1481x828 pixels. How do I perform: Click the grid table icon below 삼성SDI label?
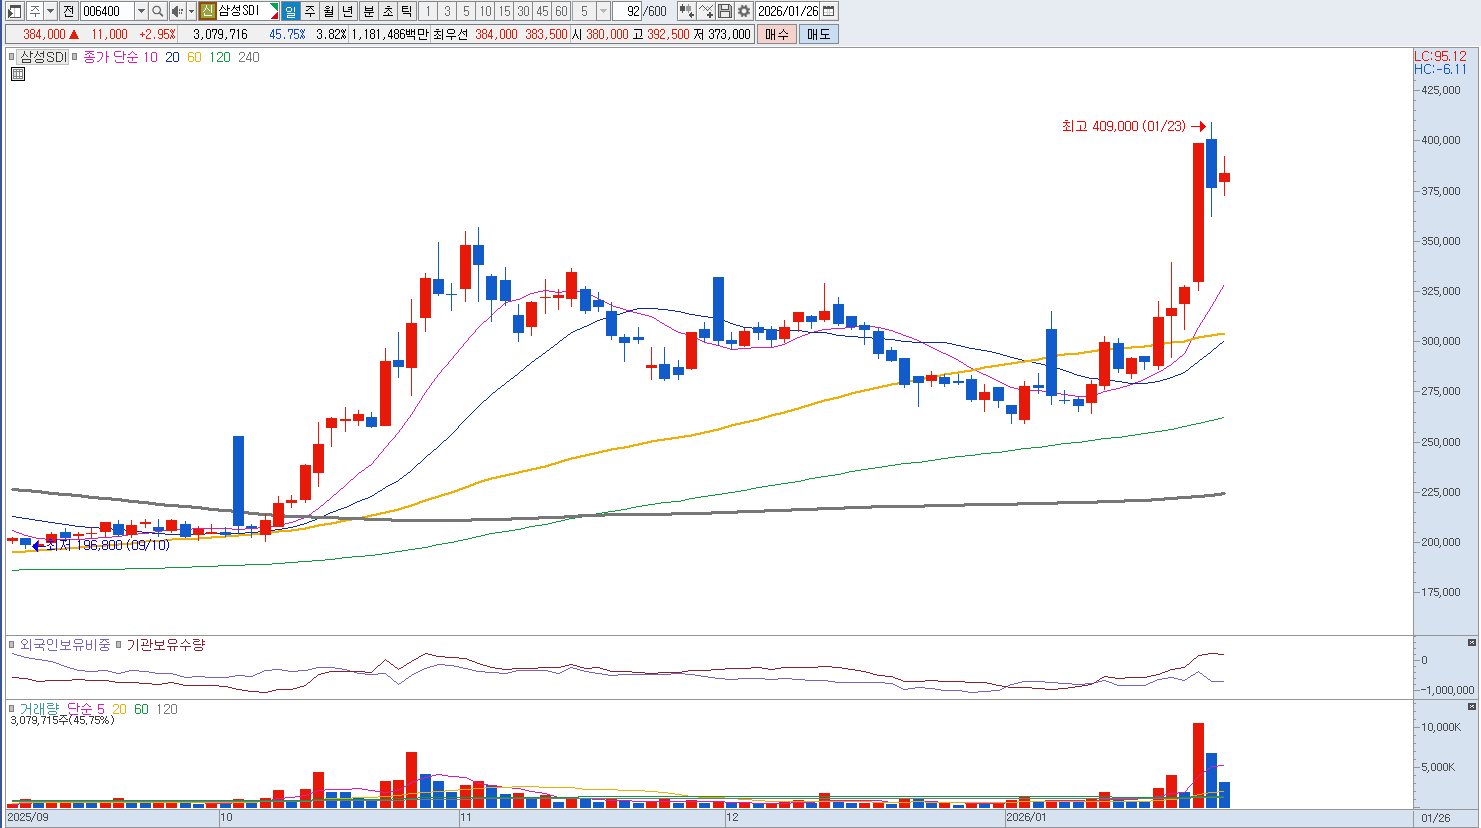click(x=17, y=74)
